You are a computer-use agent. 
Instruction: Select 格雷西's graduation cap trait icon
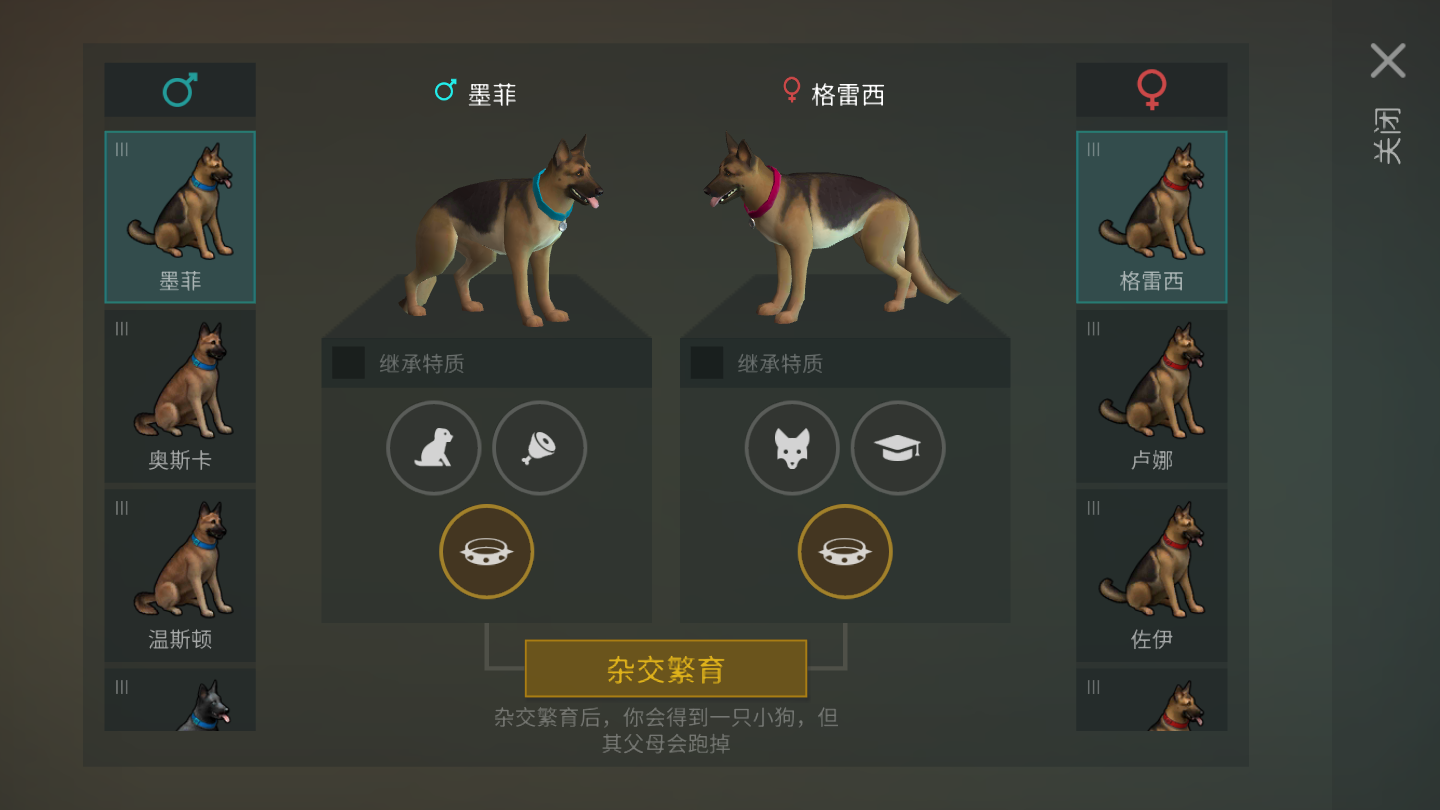(898, 448)
